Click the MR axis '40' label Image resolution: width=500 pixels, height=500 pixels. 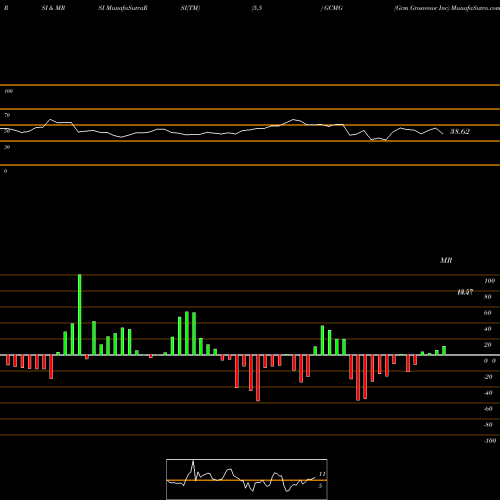488,329
